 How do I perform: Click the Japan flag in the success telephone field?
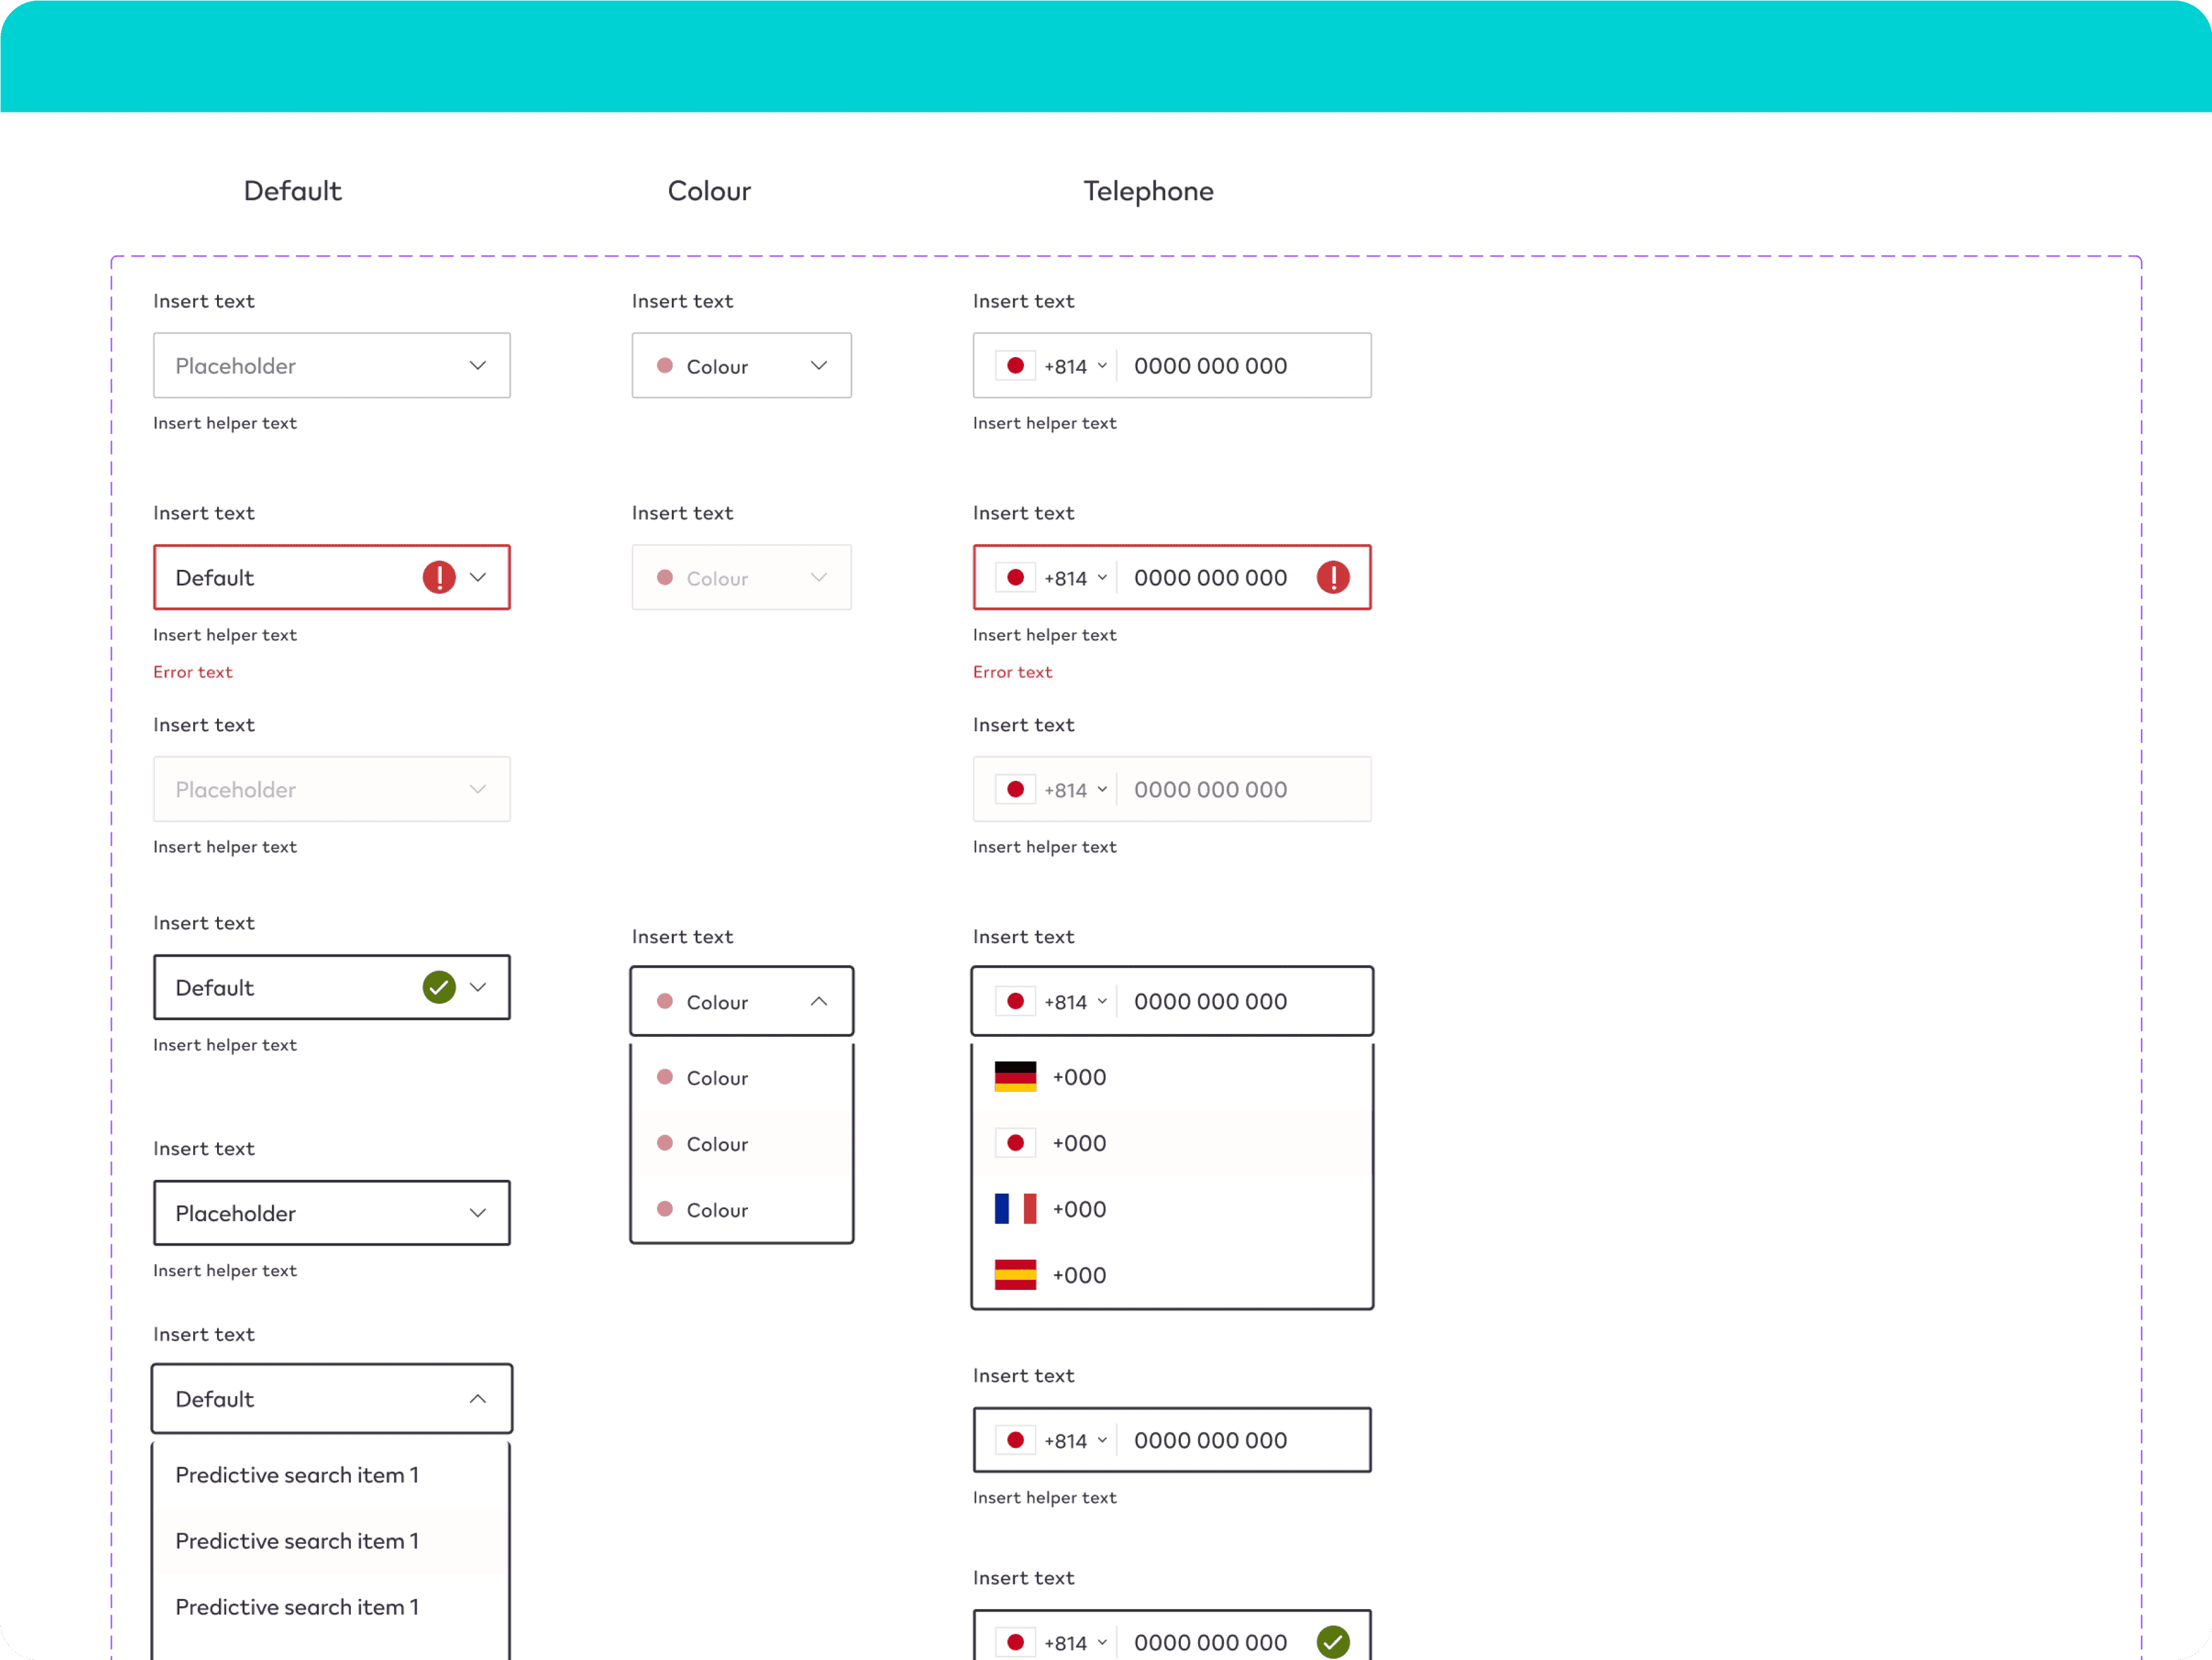click(1015, 1642)
